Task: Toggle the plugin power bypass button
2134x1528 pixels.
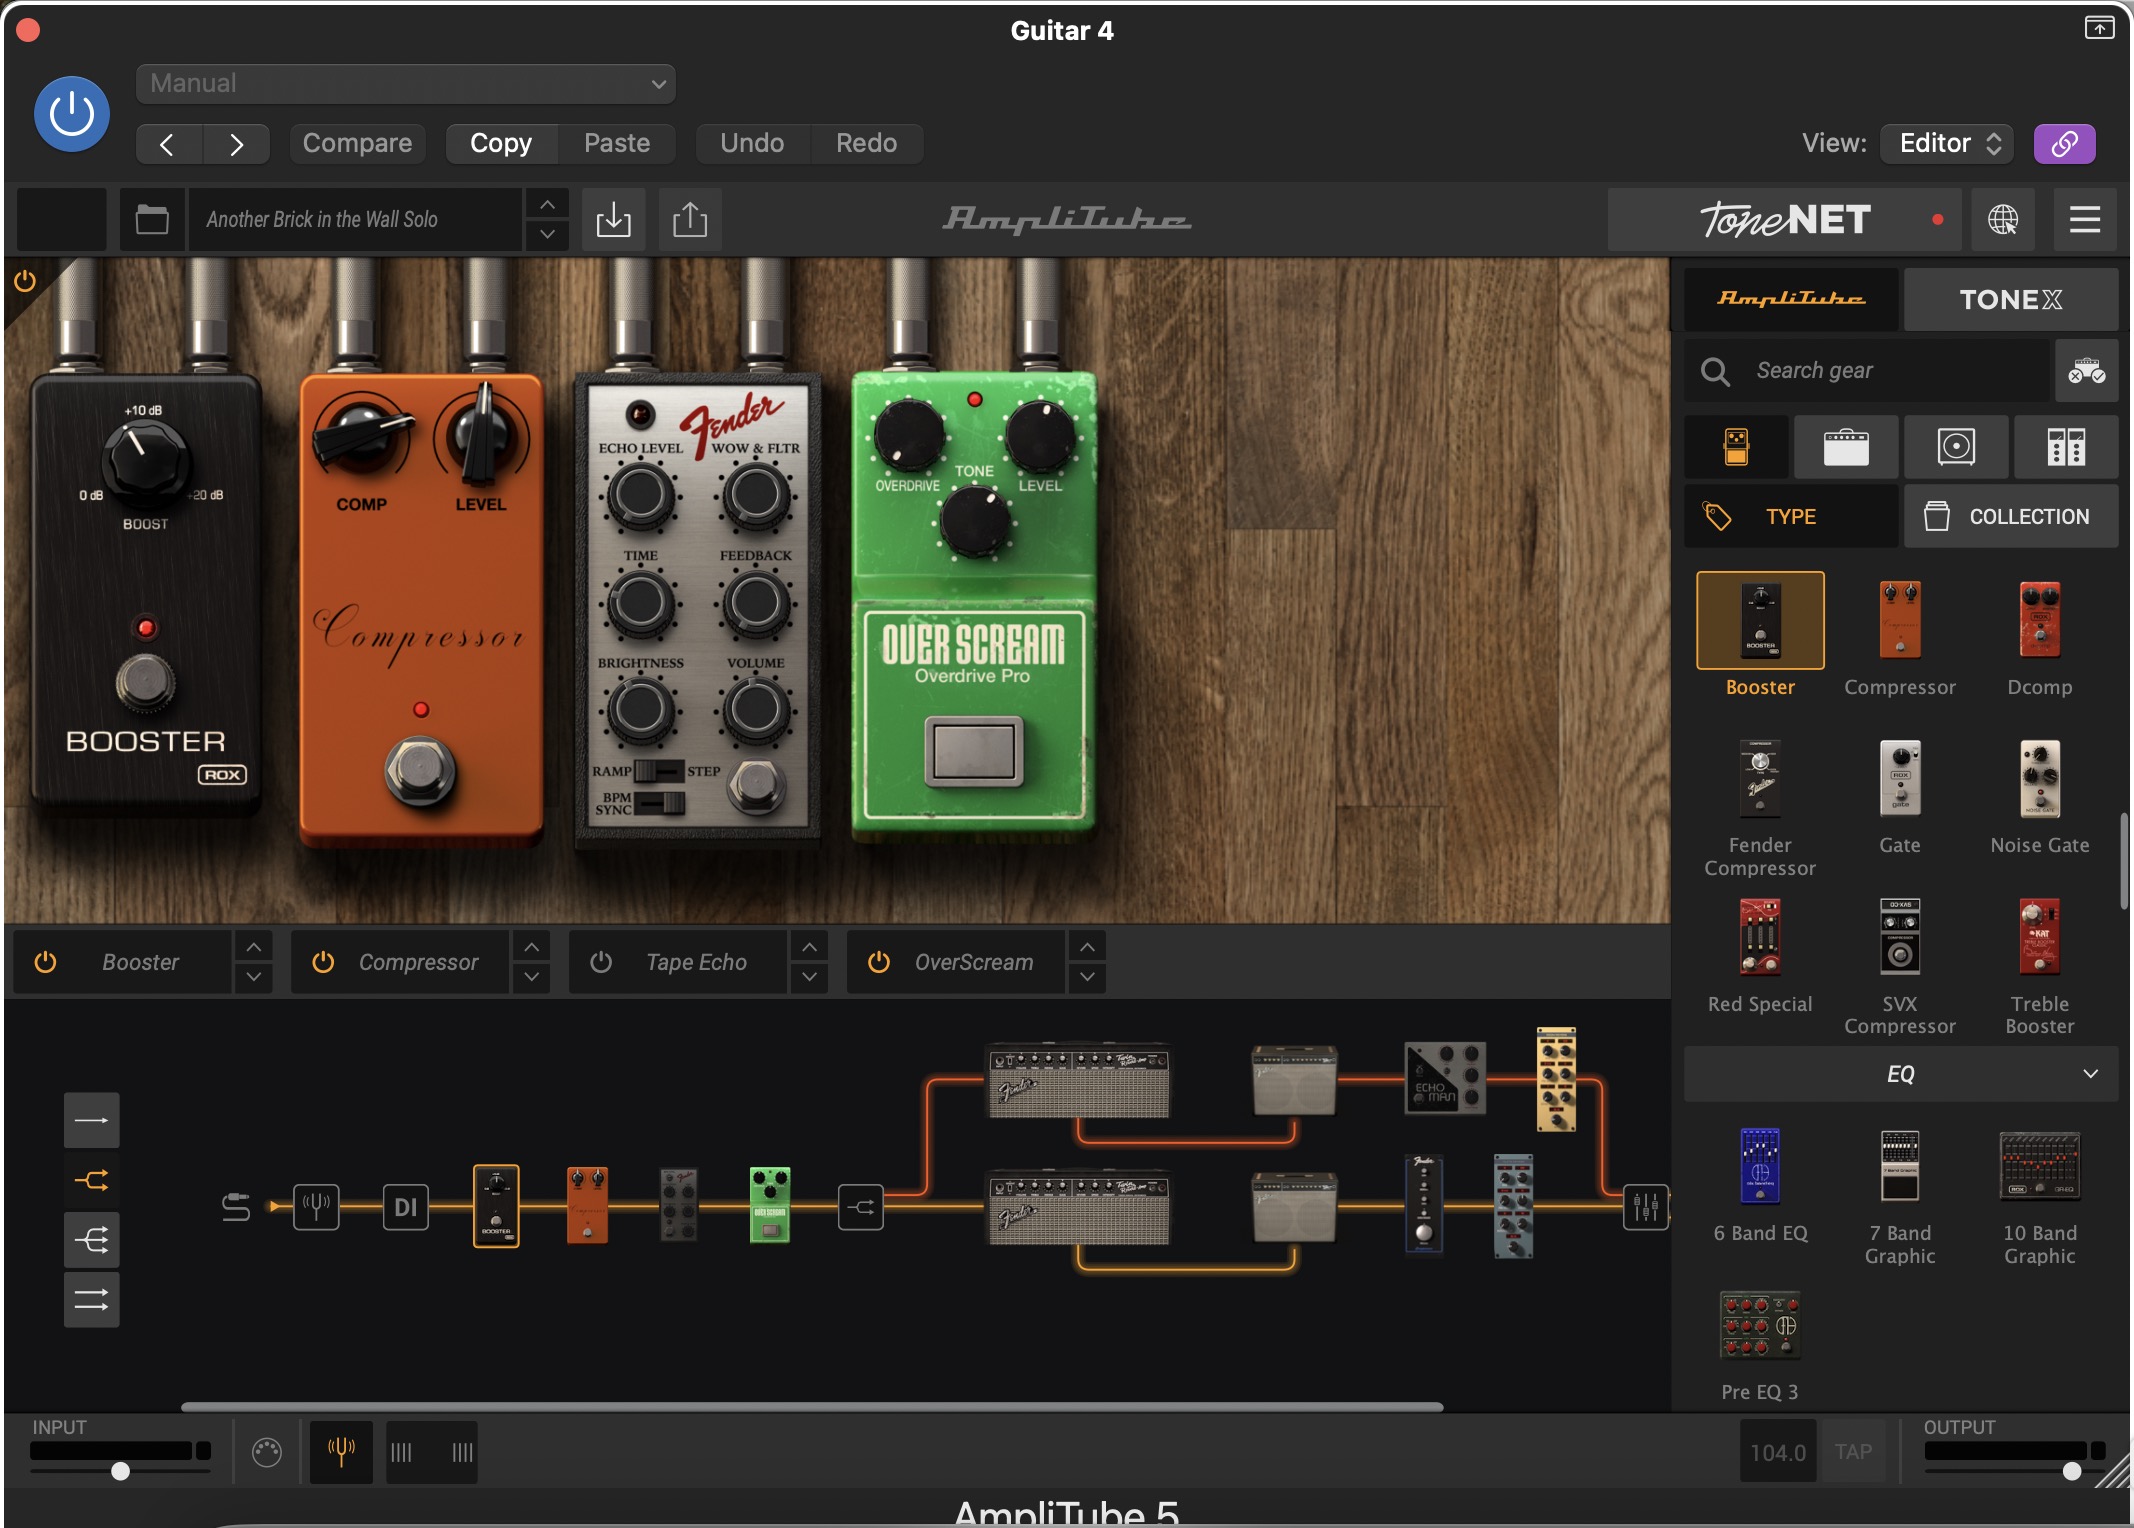Action: (72, 114)
